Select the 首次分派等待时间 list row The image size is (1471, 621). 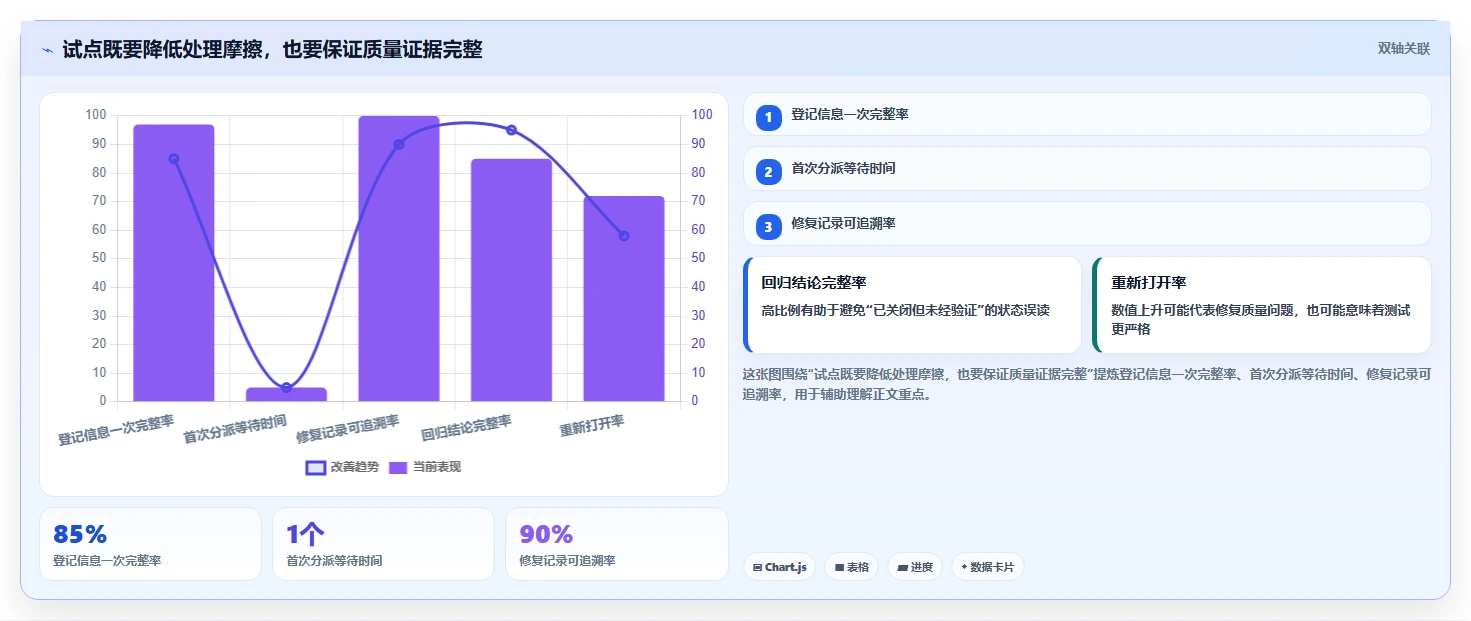(1087, 169)
